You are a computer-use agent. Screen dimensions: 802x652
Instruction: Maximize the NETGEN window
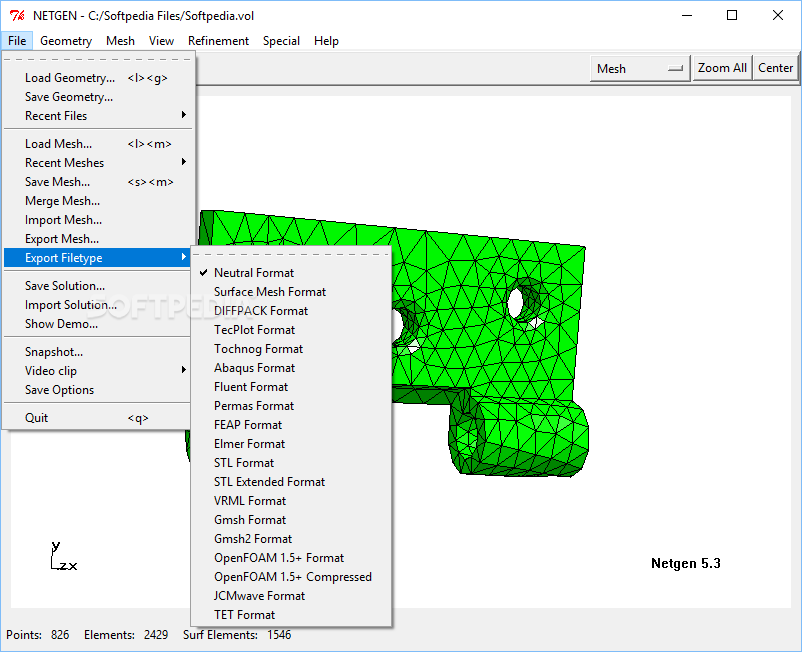[732, 15]
